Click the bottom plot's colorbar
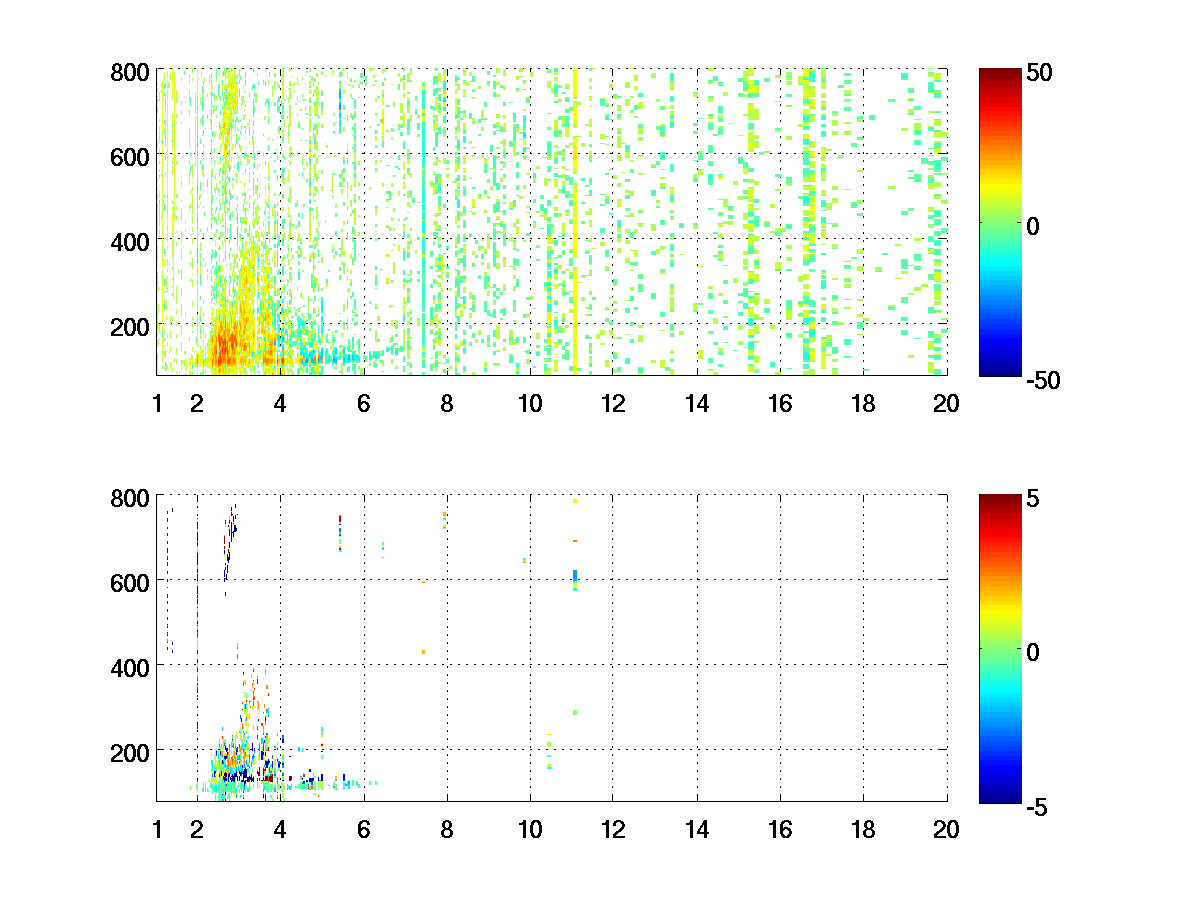Viewport: 1200px width, 900px height. [1000, 647]
